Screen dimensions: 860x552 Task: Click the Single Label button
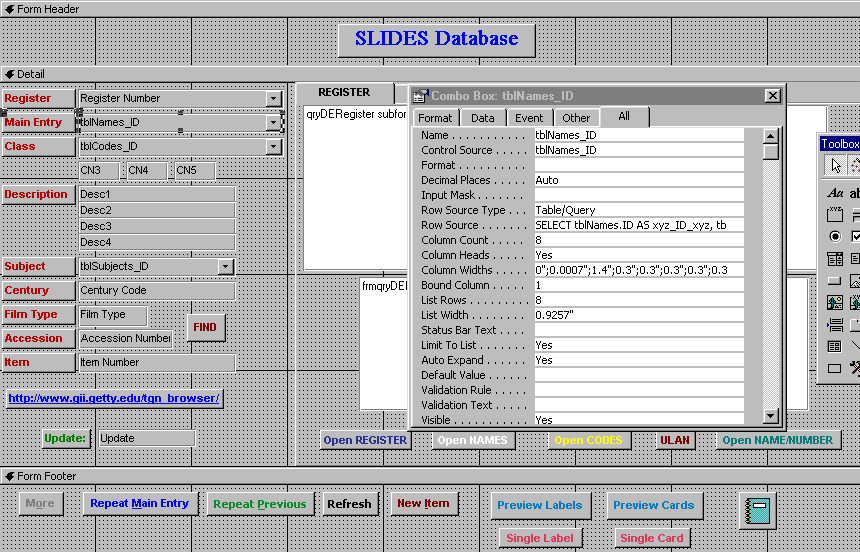[540, 538]
